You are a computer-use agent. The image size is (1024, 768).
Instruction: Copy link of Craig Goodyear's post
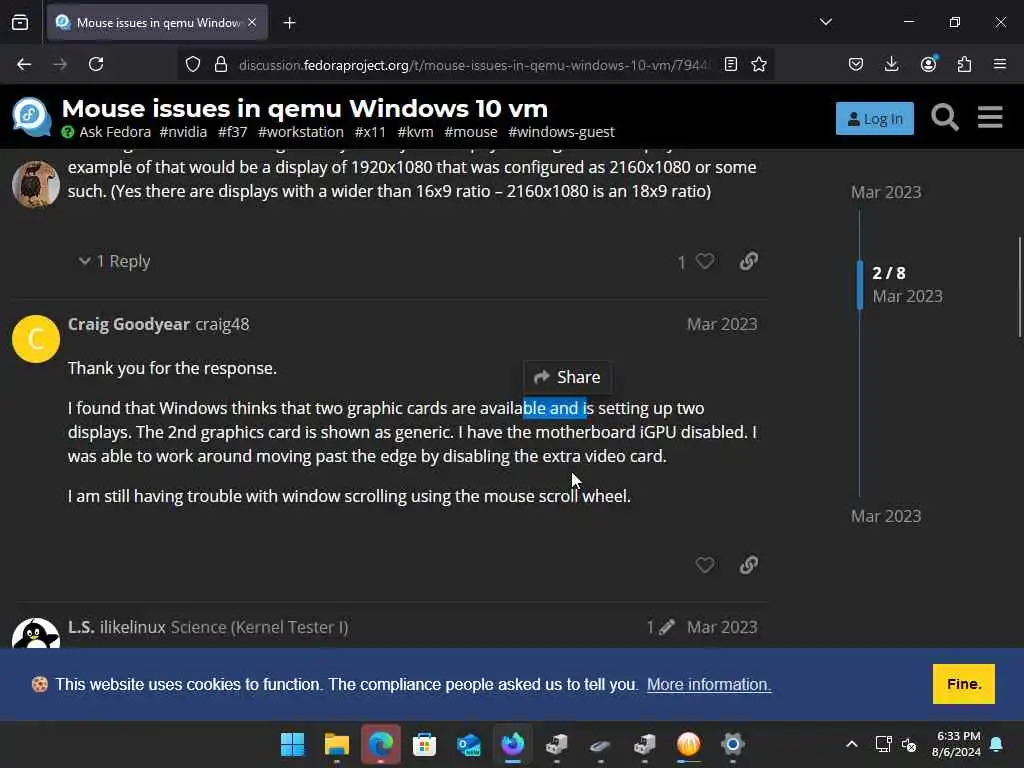coord(748,565)
